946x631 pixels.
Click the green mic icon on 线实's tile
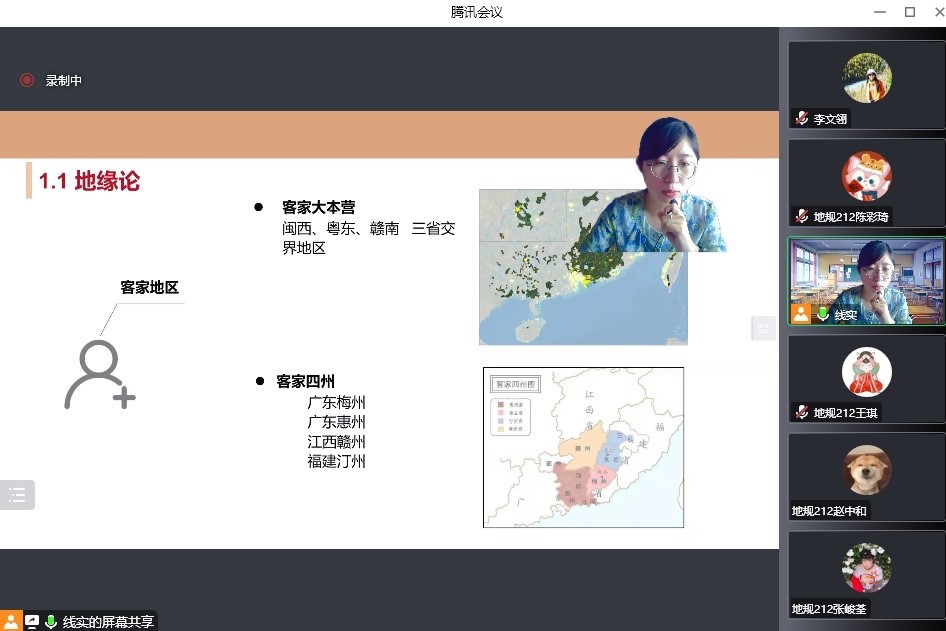point(824,314)
